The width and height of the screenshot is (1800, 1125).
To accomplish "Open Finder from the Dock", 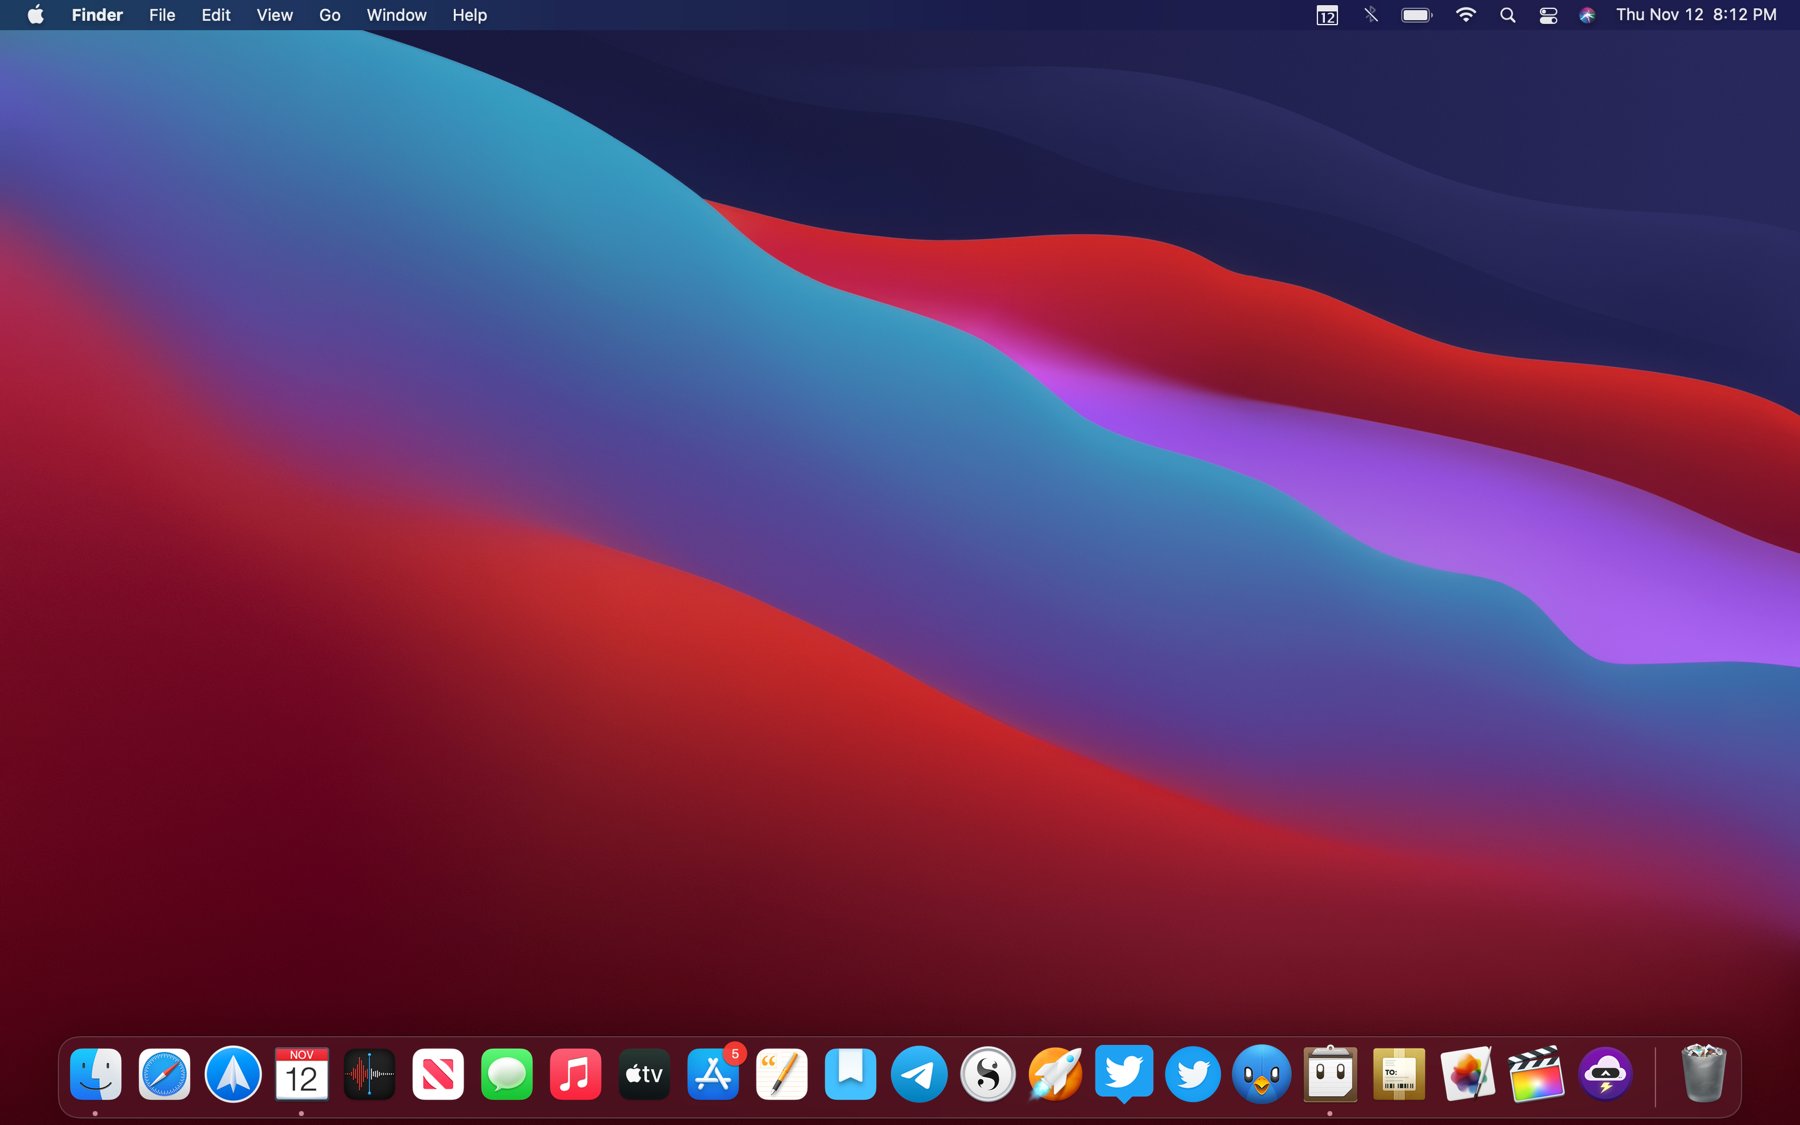I will (96, 1075).
